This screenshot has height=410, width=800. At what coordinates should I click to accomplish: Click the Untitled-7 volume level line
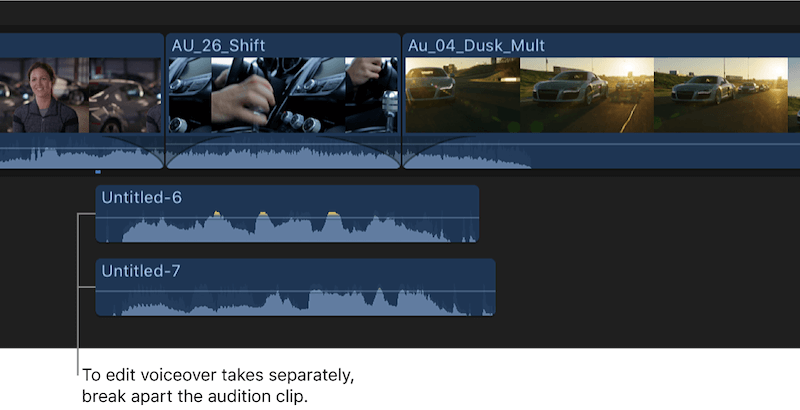(x=295, y=291)
